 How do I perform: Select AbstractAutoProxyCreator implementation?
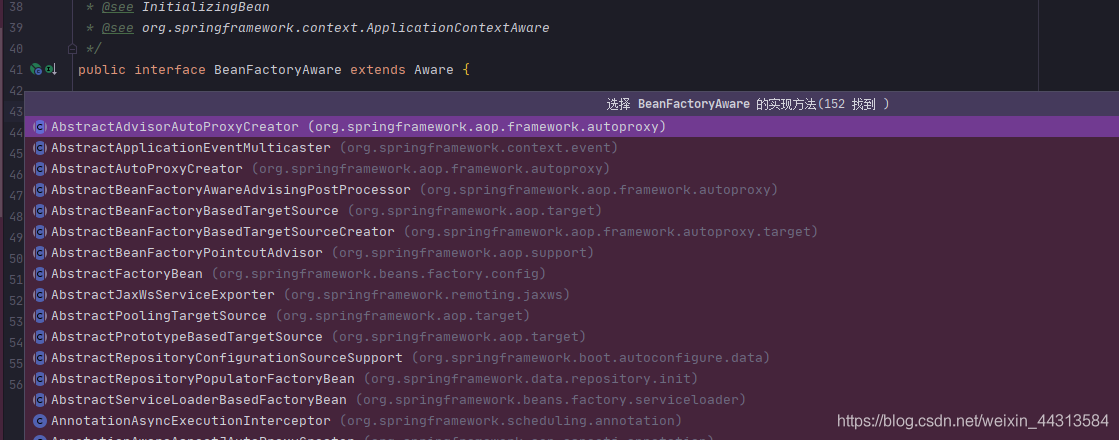(146, 169)
